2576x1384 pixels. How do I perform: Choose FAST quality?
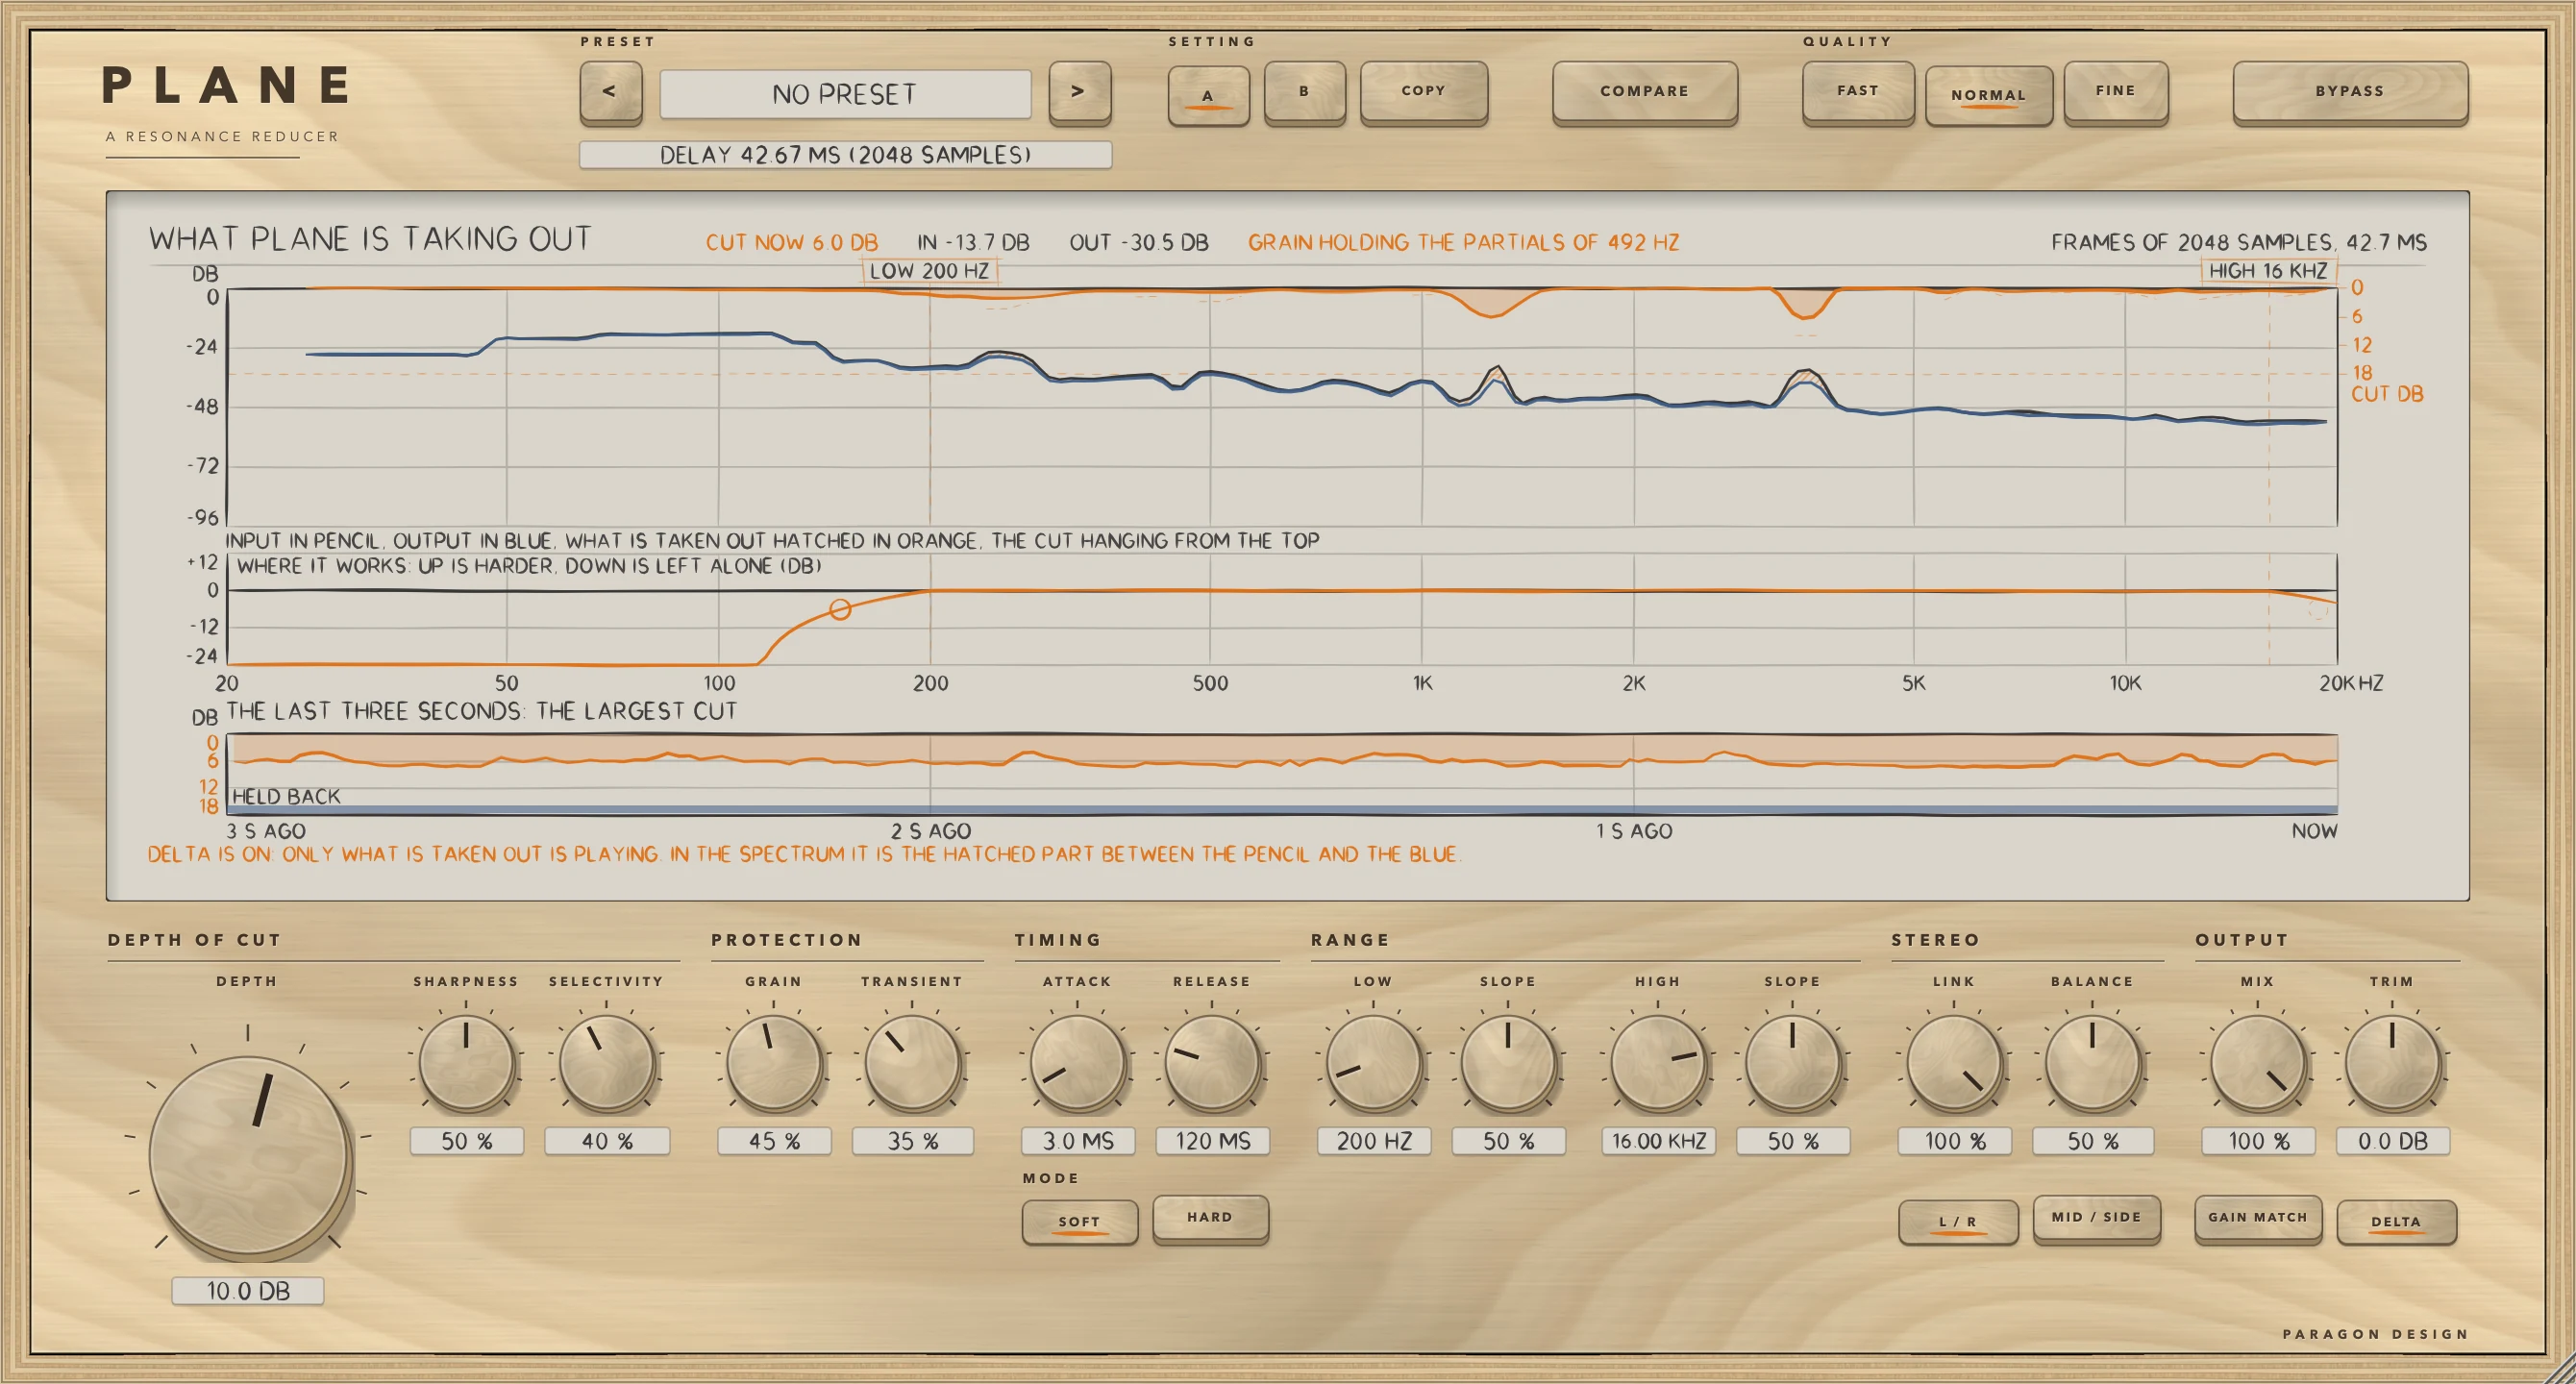[x=1857, y=92]
